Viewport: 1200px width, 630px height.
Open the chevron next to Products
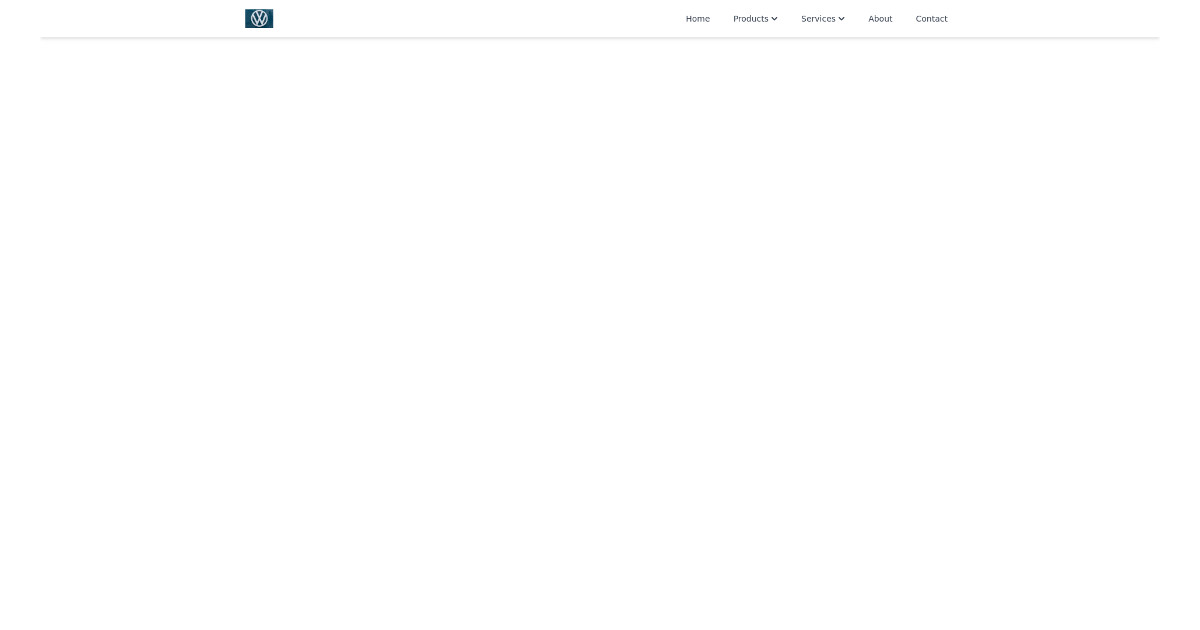(x=774, y=18)
